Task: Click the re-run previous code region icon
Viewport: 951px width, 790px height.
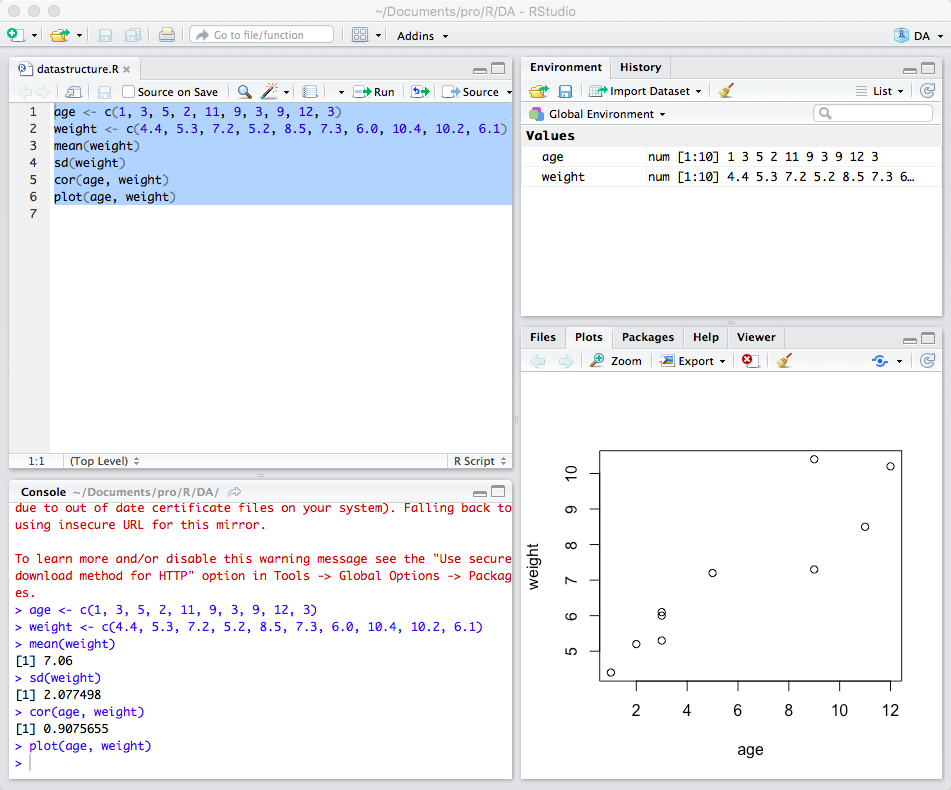Action: click(x=420, y=92)
